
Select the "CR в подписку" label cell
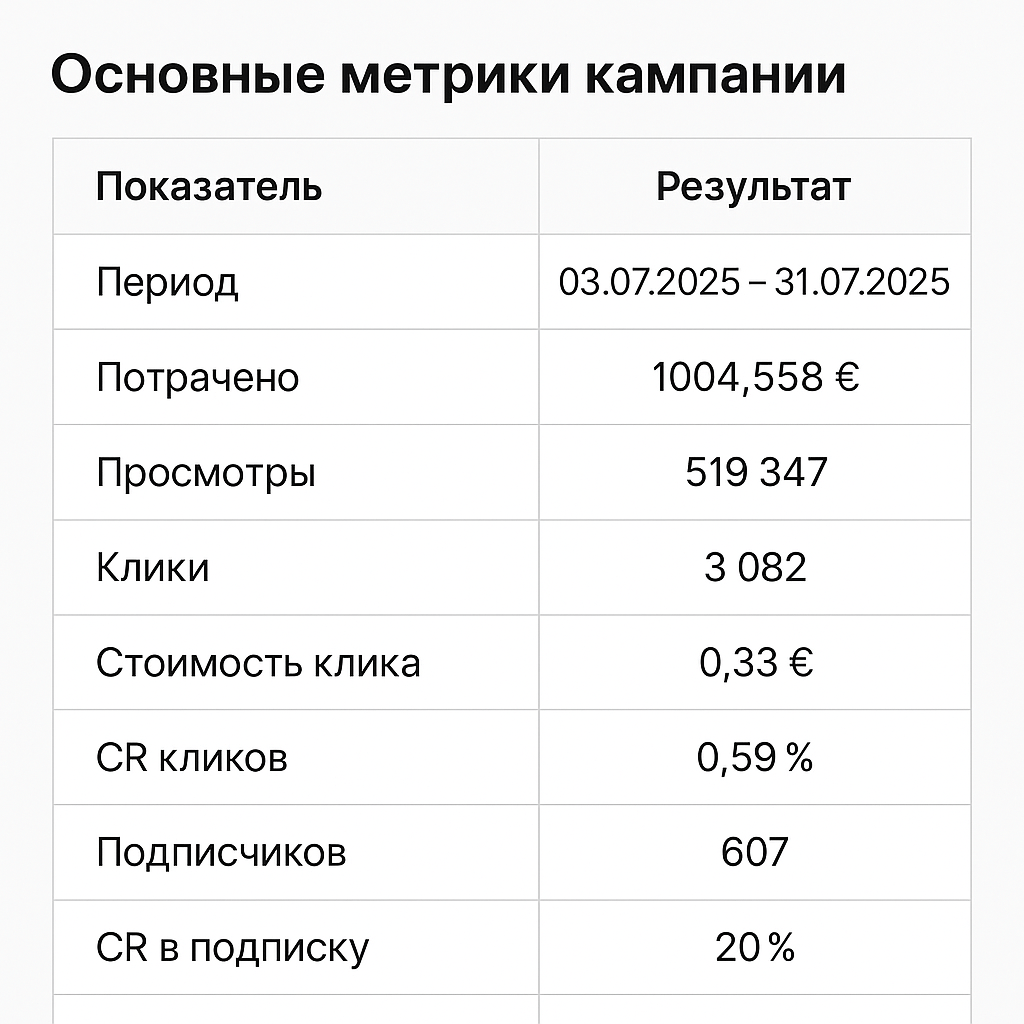click(x=232, y=948)
